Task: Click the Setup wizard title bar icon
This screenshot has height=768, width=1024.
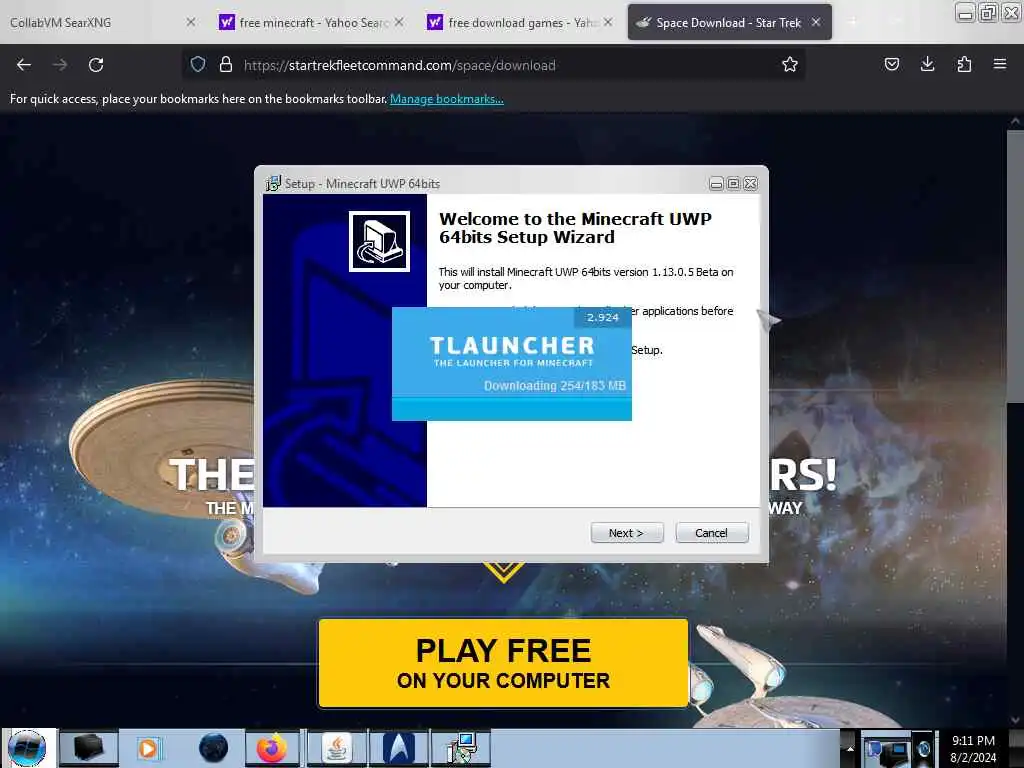Action: pos(273,184)
